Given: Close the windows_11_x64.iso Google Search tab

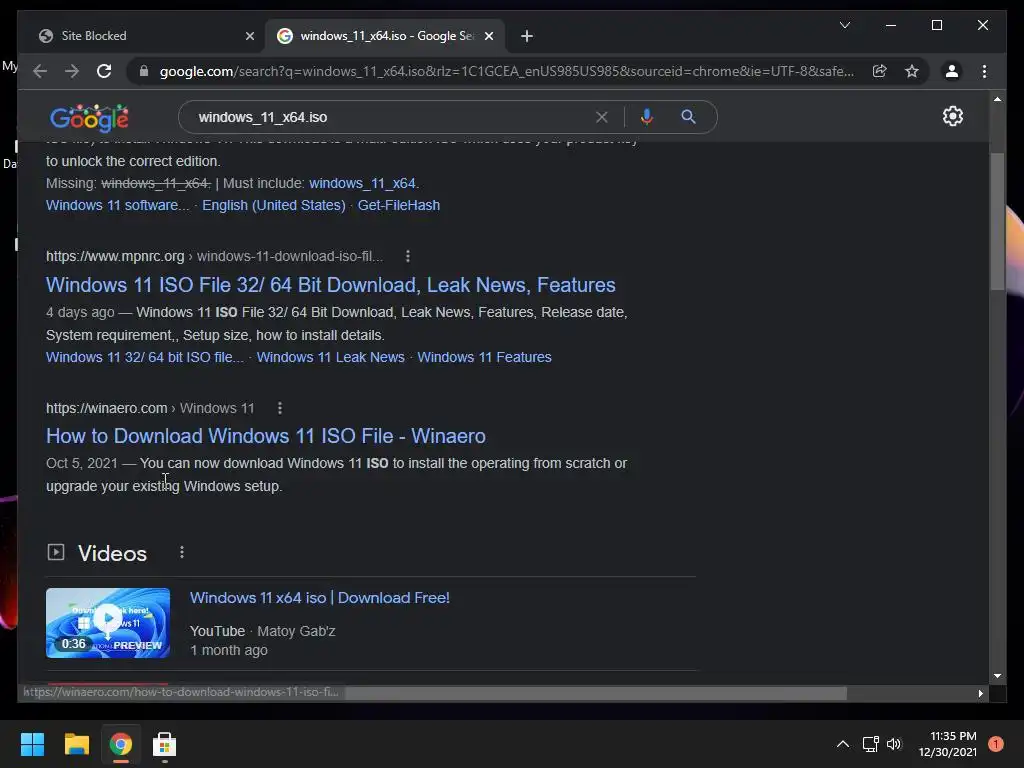Looking at the screenshot, I should 488,36.
